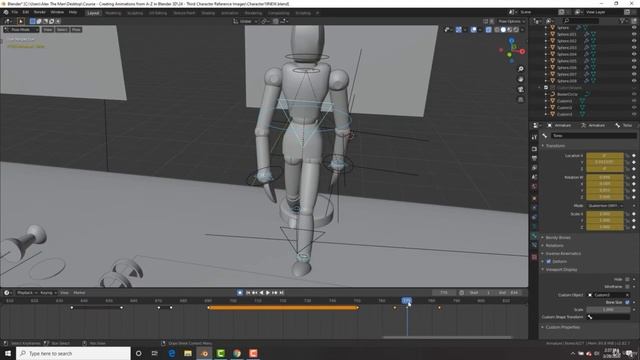Open the Output properties tab
The image size is (640, 360).
pos(534,158)
